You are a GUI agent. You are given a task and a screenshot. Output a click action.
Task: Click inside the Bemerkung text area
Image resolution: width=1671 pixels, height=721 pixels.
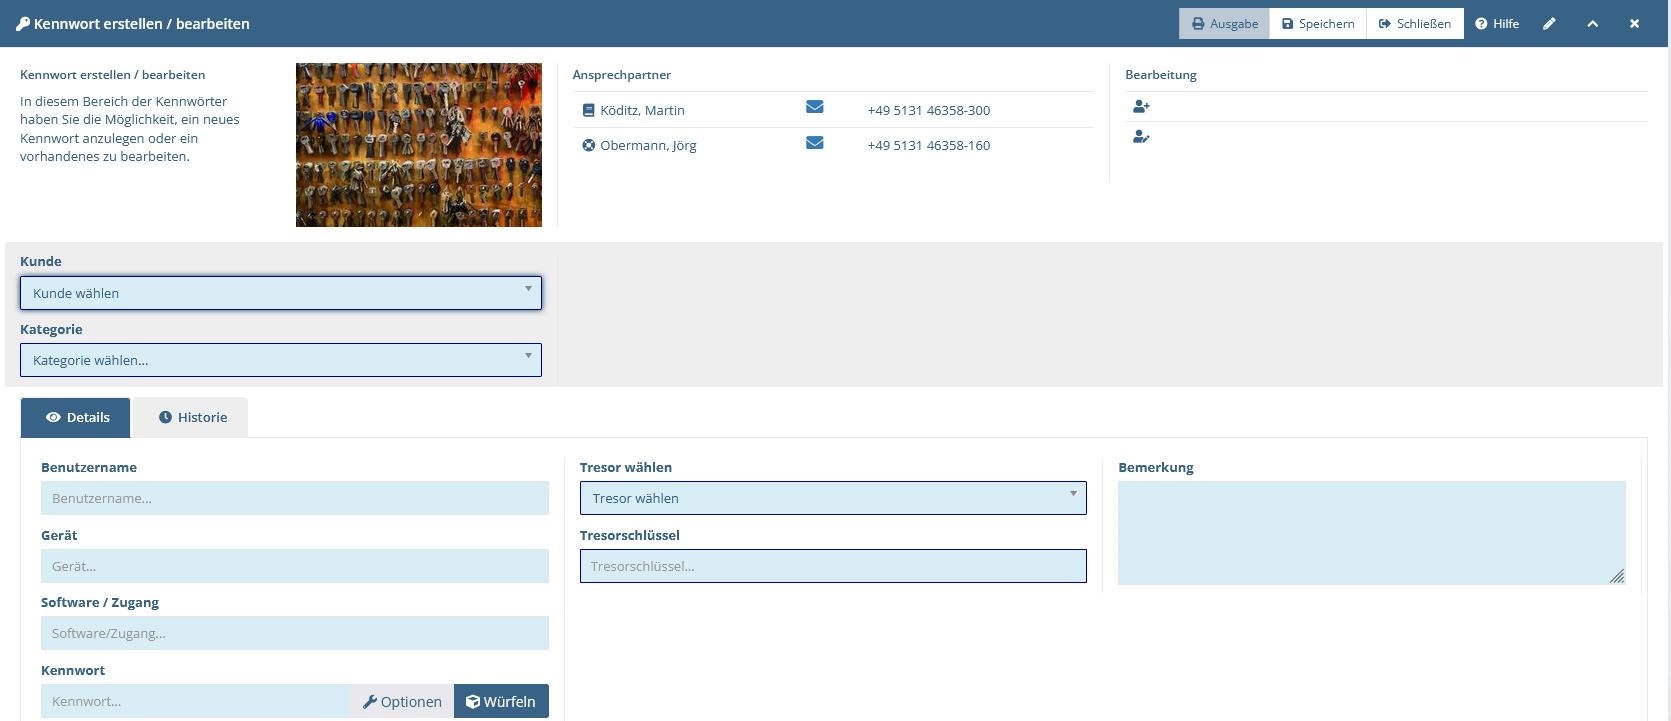(x=1372, y=533)
